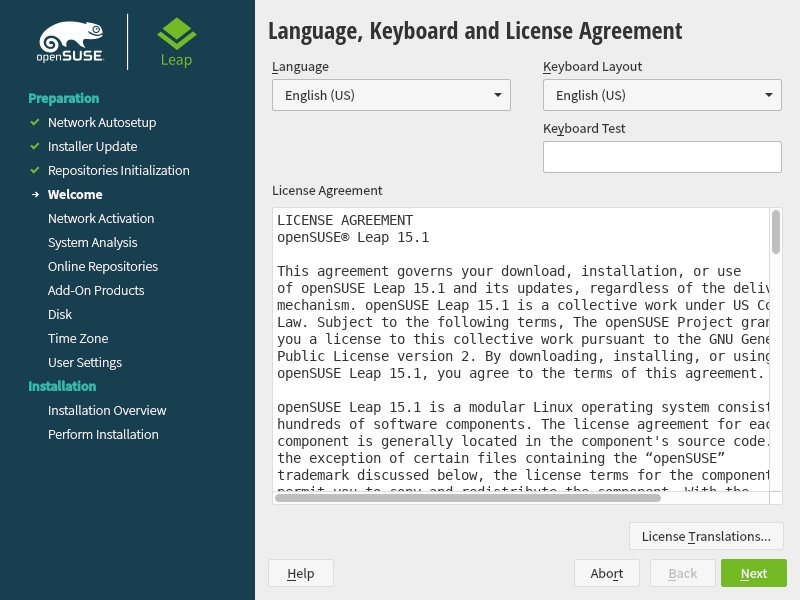Click the Keyboard Layout field label
Image resolution: width=800 pixels, height=600 pixels.
point(592,67)
